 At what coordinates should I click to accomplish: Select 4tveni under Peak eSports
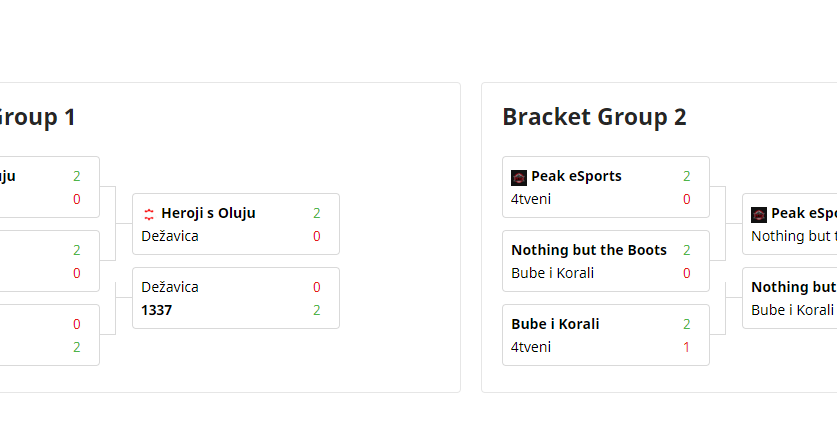click(x=531, y=199)
